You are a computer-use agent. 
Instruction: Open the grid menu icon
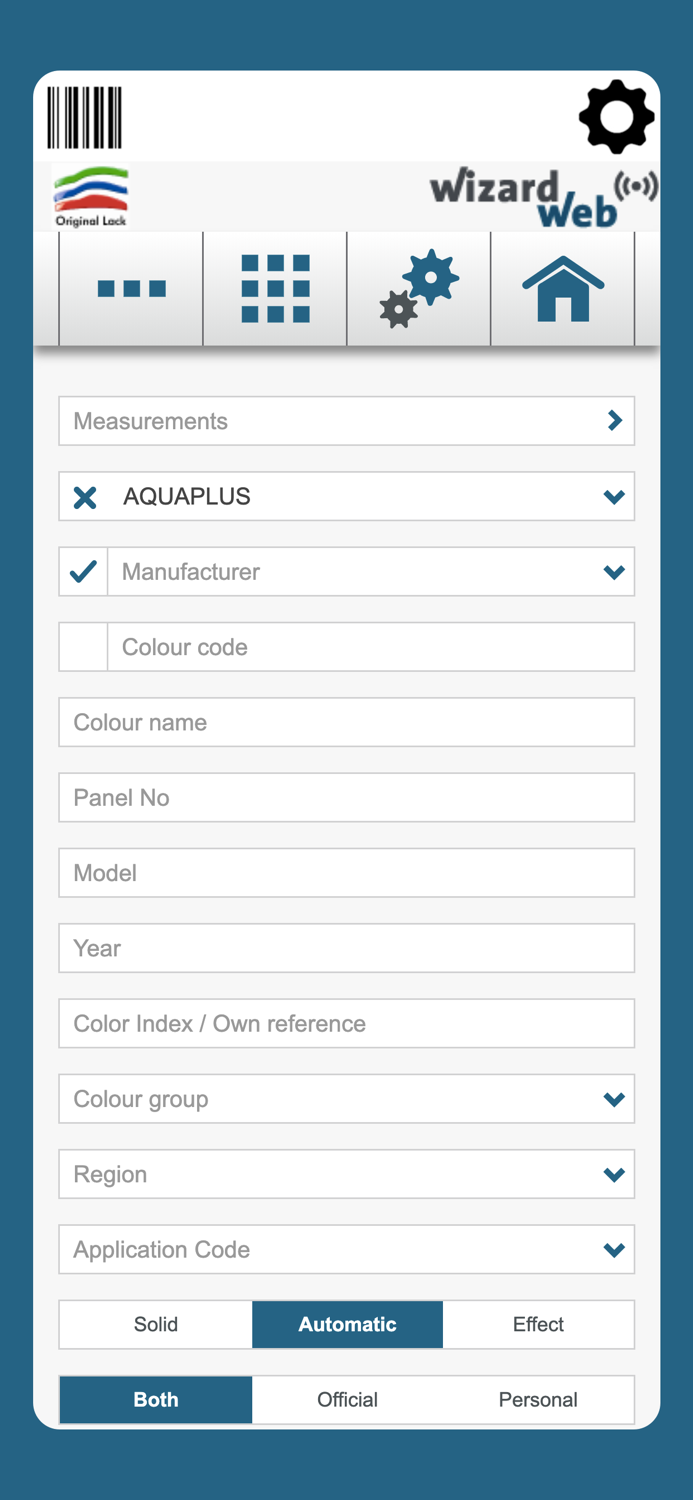pos(275,288)
